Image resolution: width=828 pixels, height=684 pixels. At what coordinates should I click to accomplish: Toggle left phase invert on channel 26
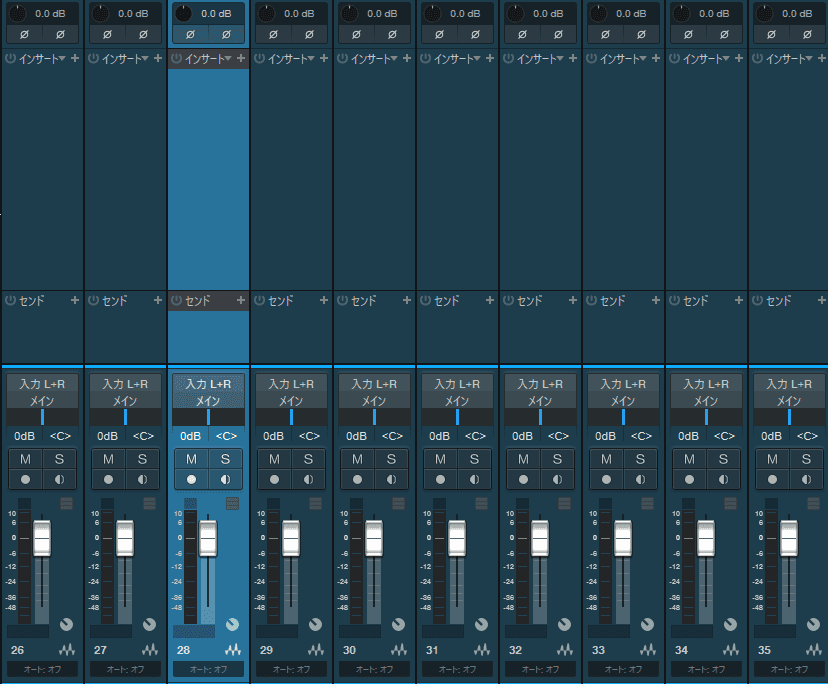click(24, 34)
